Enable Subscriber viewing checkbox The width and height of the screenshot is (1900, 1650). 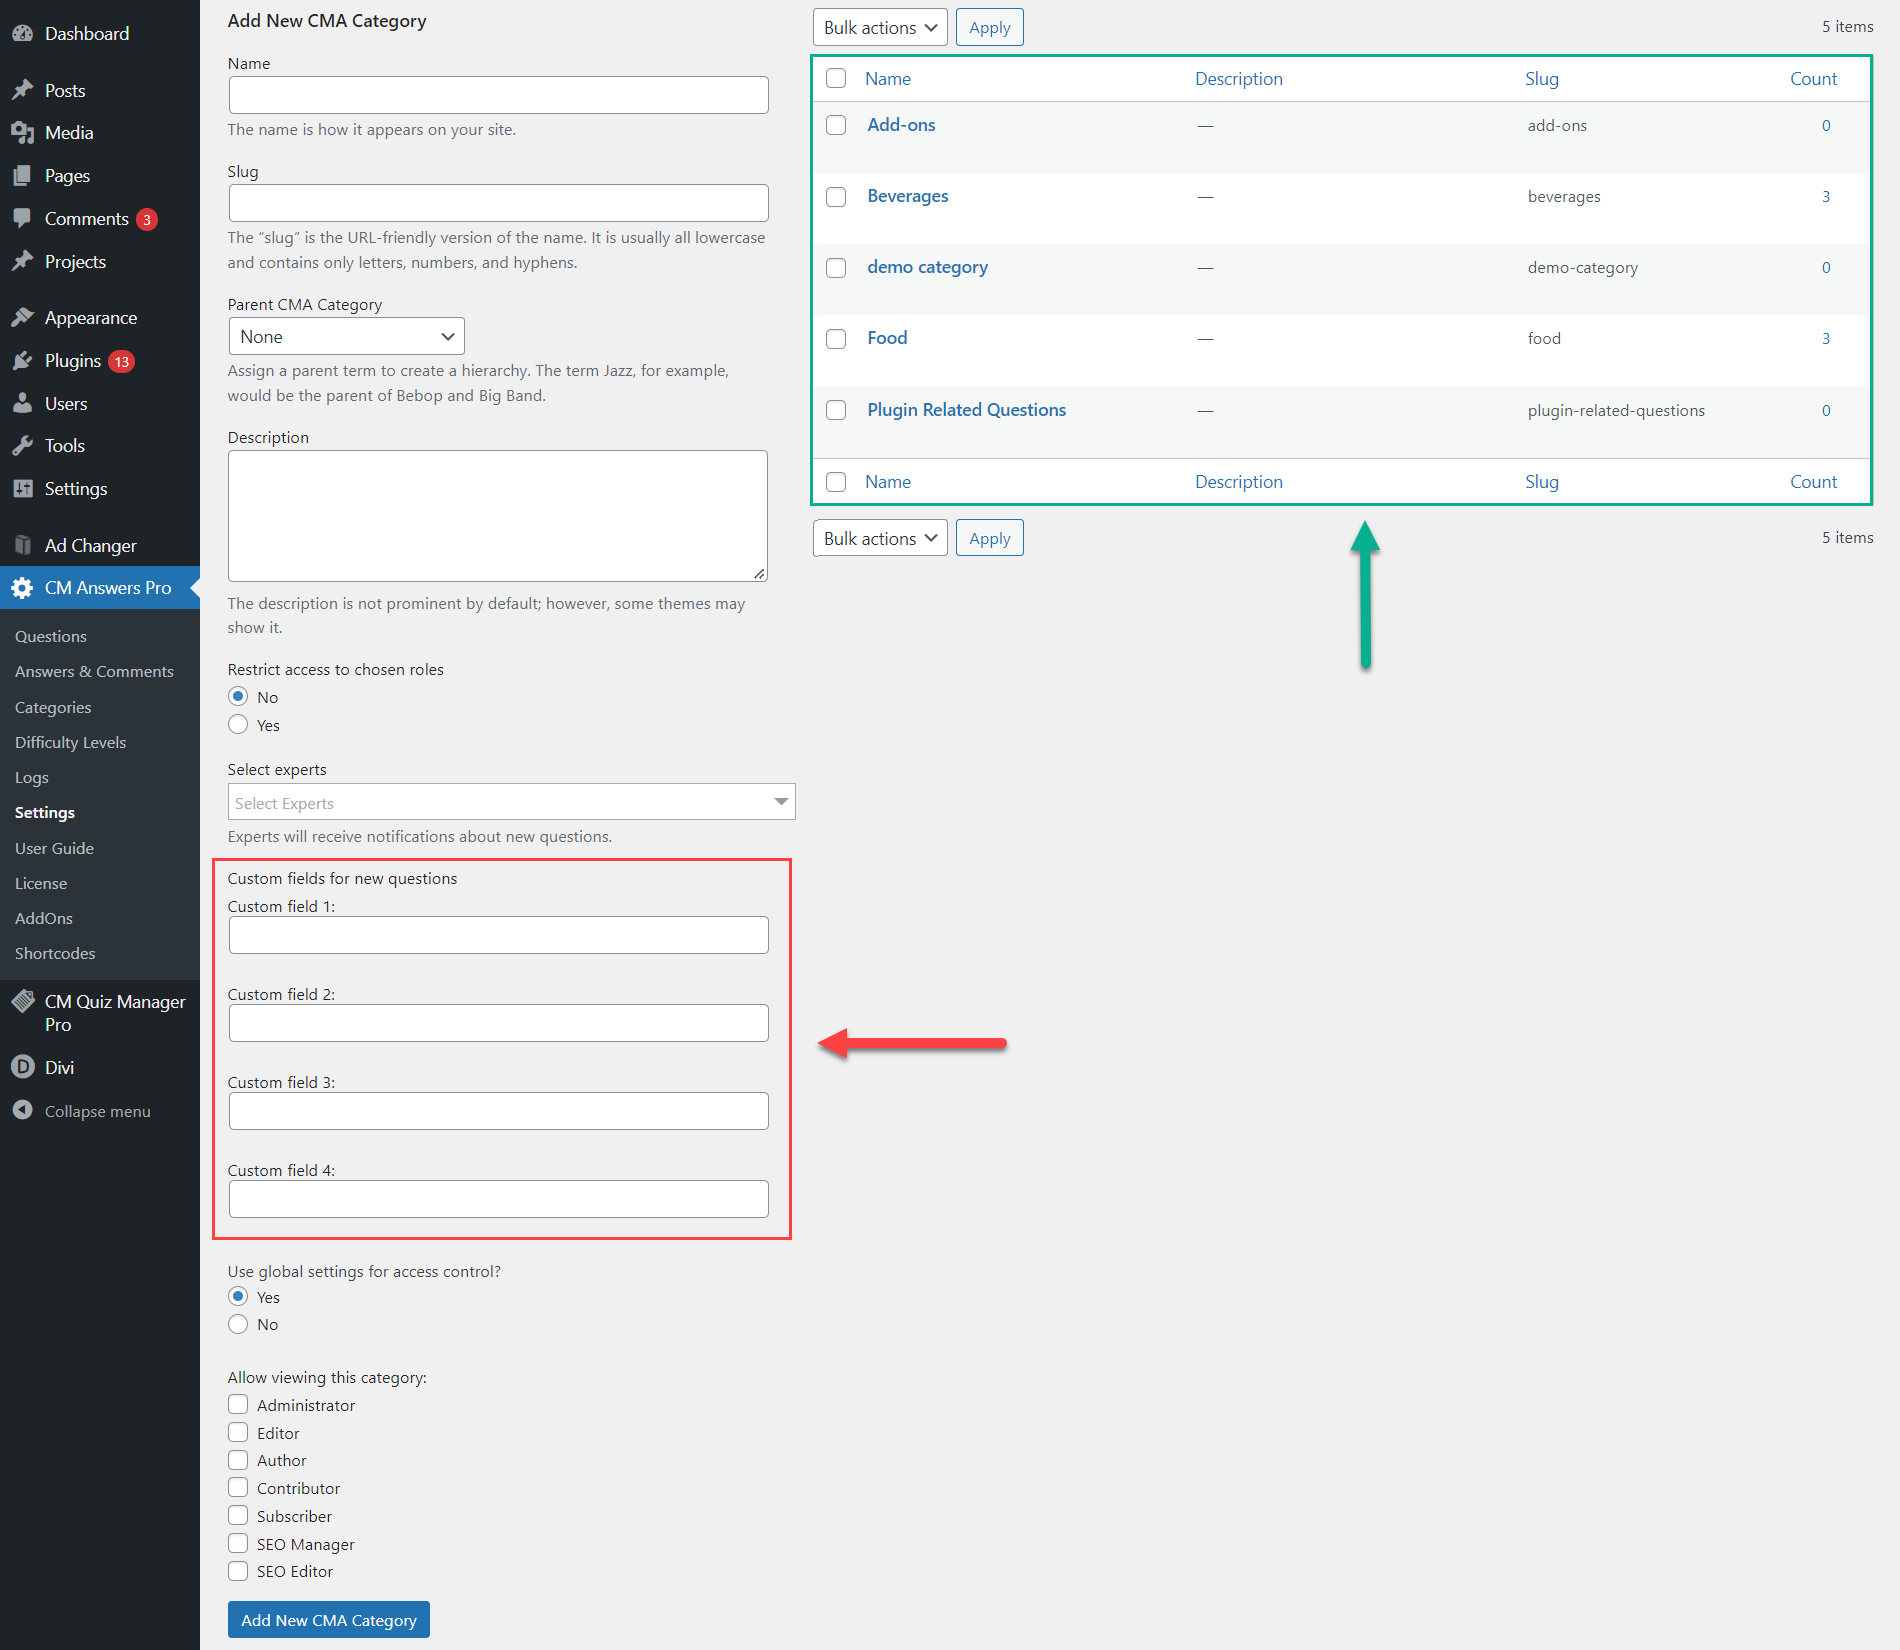click(238, 1515)
